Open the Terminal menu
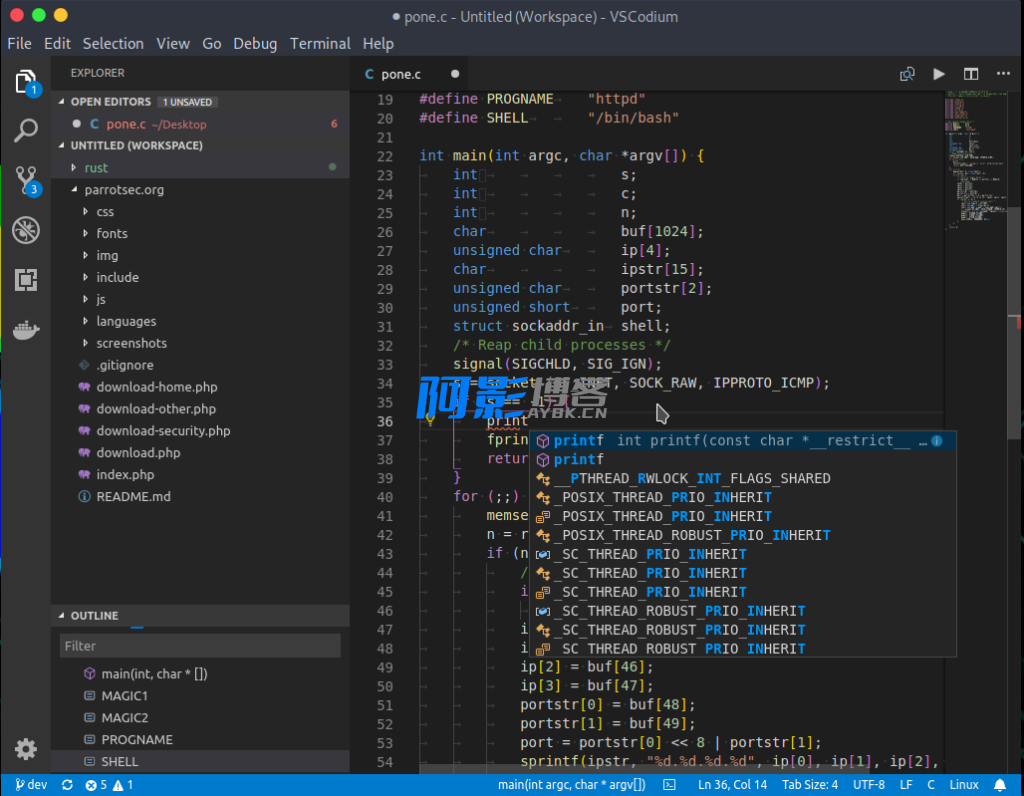Image resolution: width=1024 pixels, height=796 pixels. (320, 44)
